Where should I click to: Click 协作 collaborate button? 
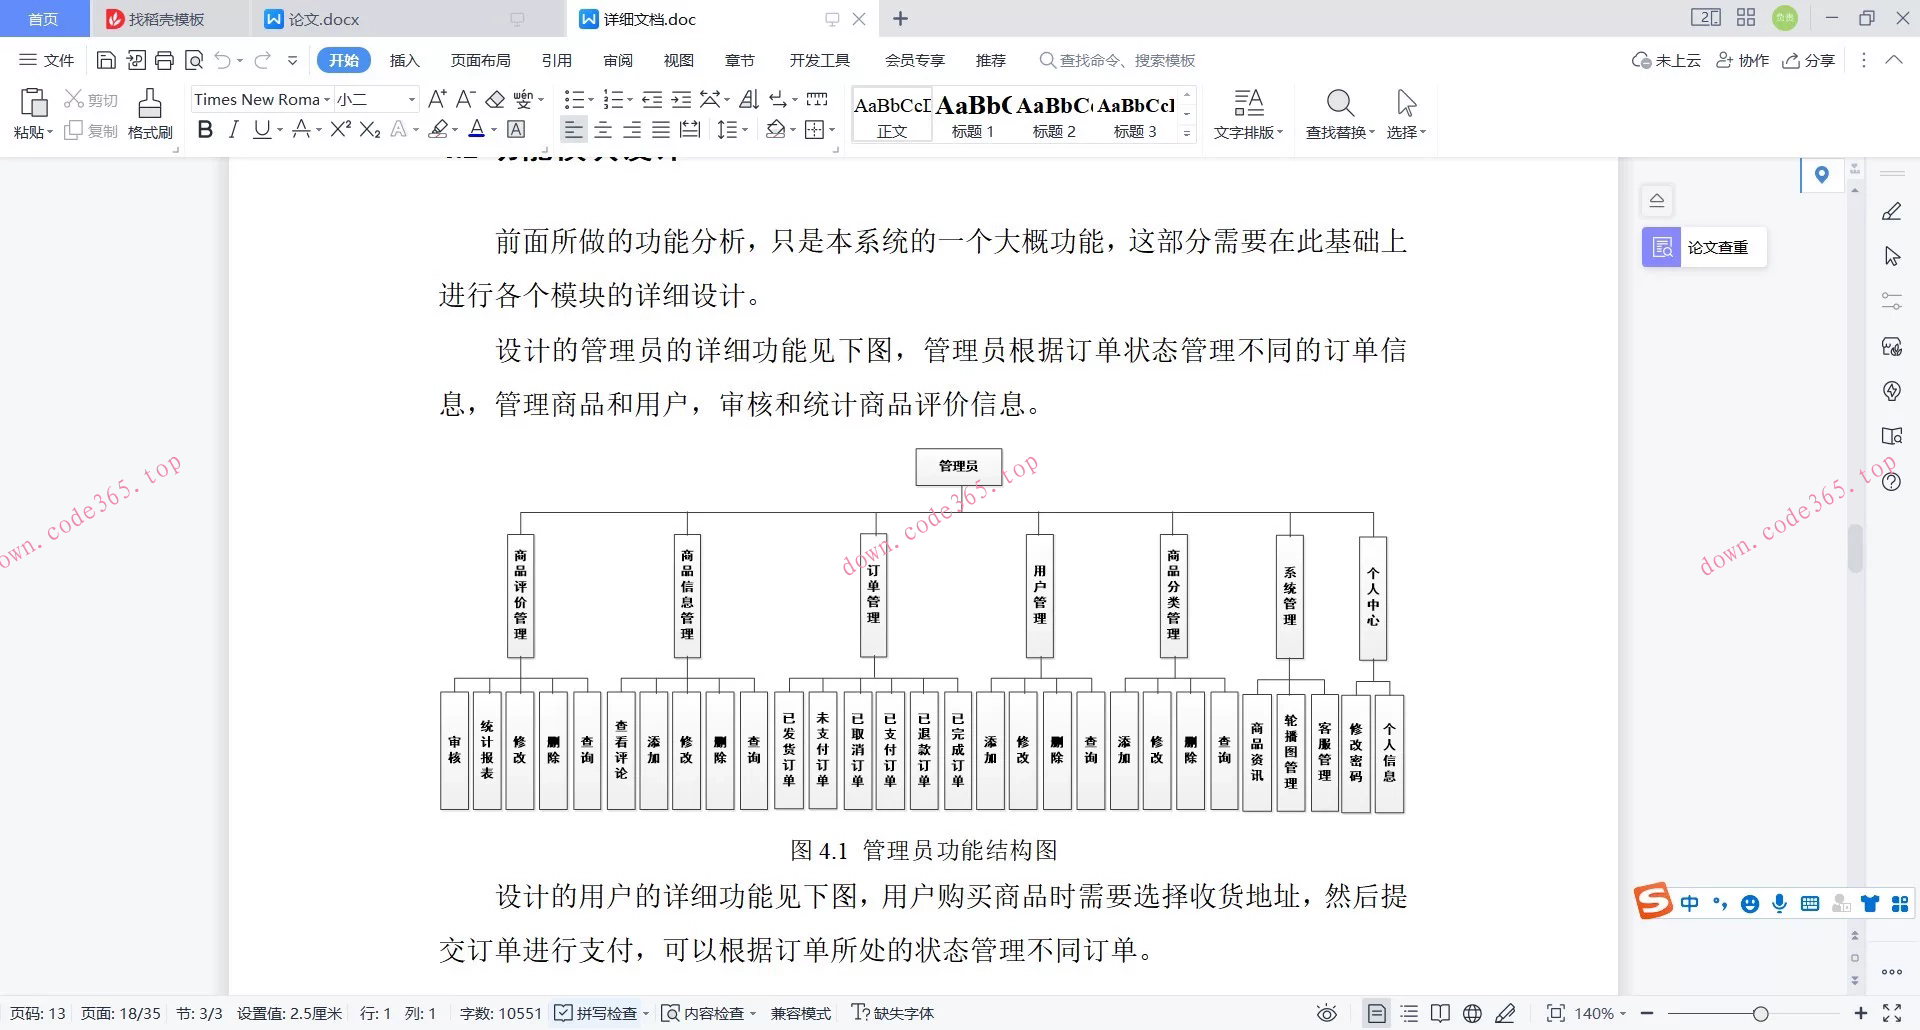1743,60
